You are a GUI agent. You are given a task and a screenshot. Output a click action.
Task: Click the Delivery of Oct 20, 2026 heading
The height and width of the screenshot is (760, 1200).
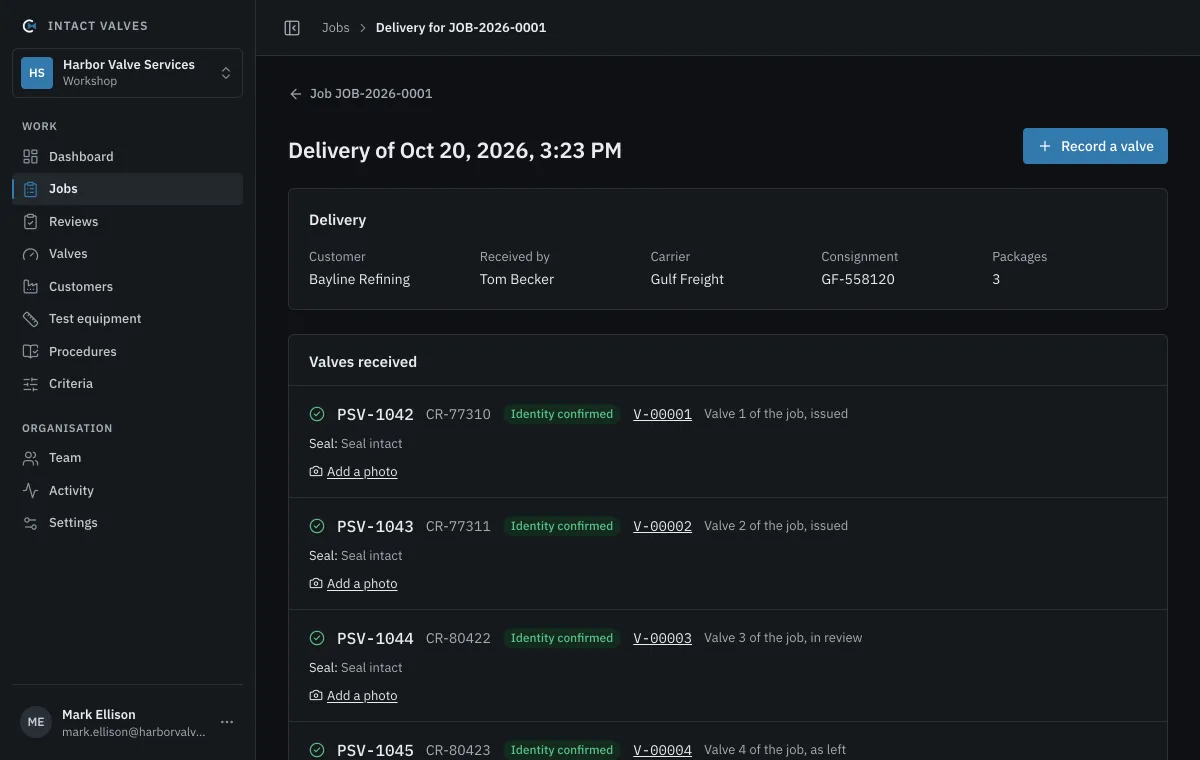pos(455,151)
